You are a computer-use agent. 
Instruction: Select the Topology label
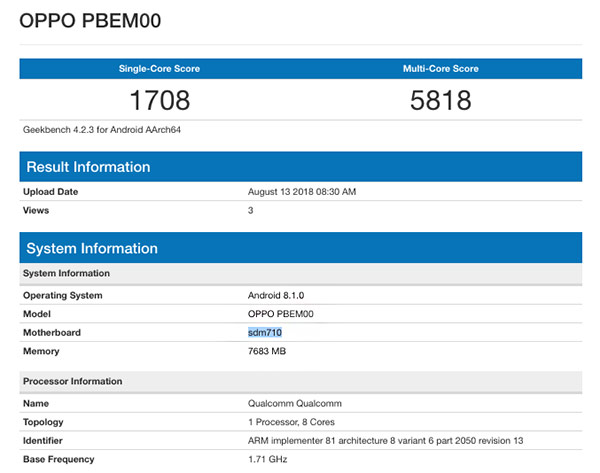(x=43, y=422)
